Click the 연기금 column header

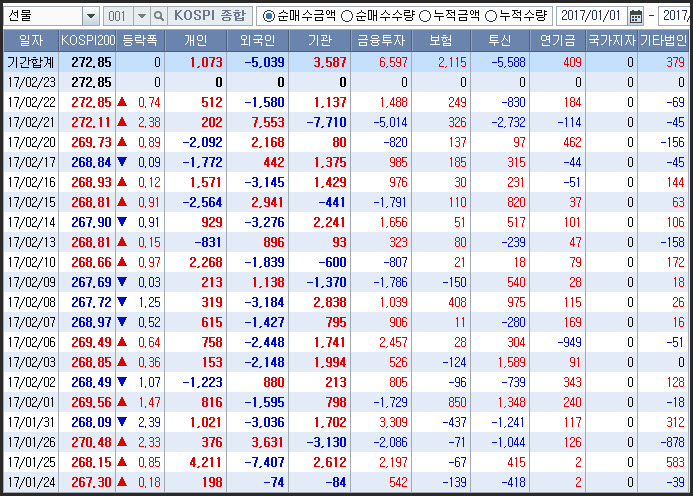[x=558, y=41]
